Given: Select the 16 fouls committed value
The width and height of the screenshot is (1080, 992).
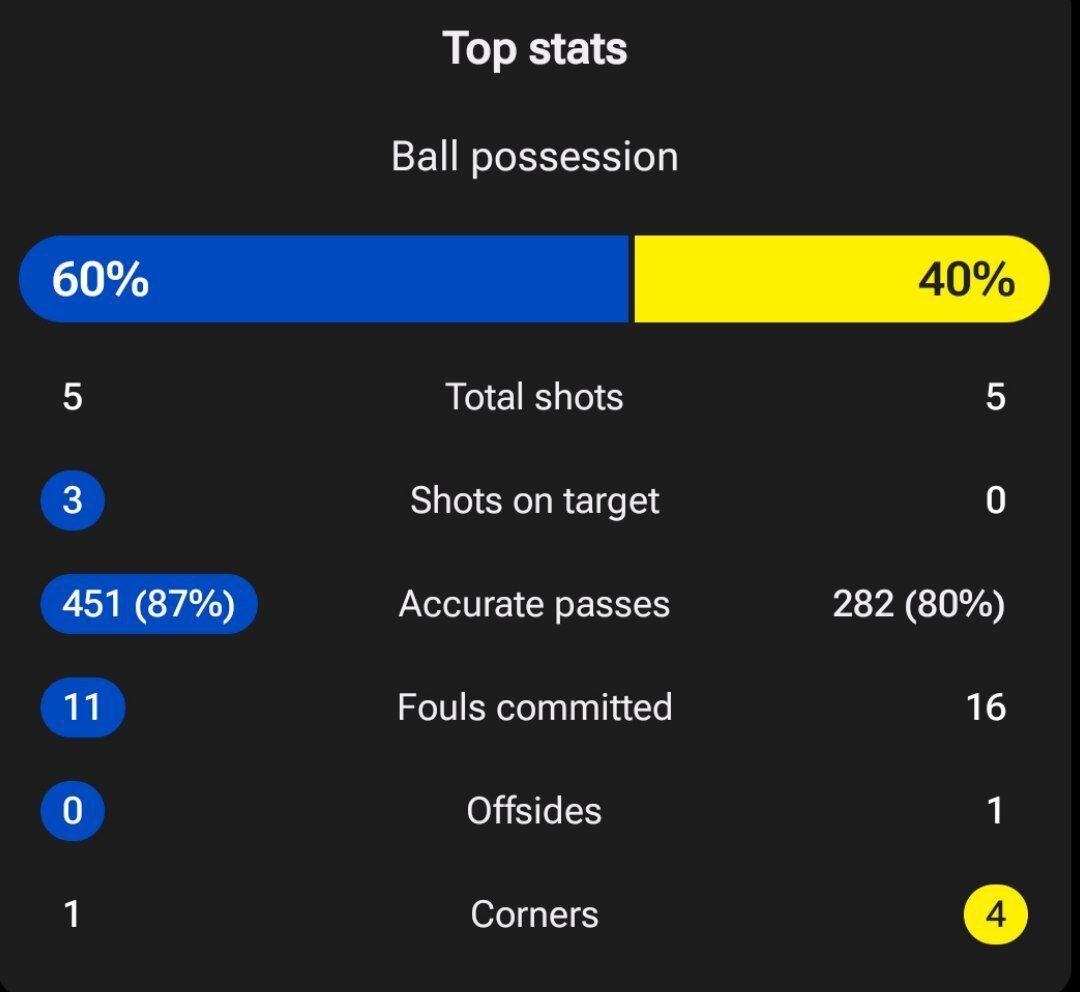Looking at the screenshot, I should 986,707.
